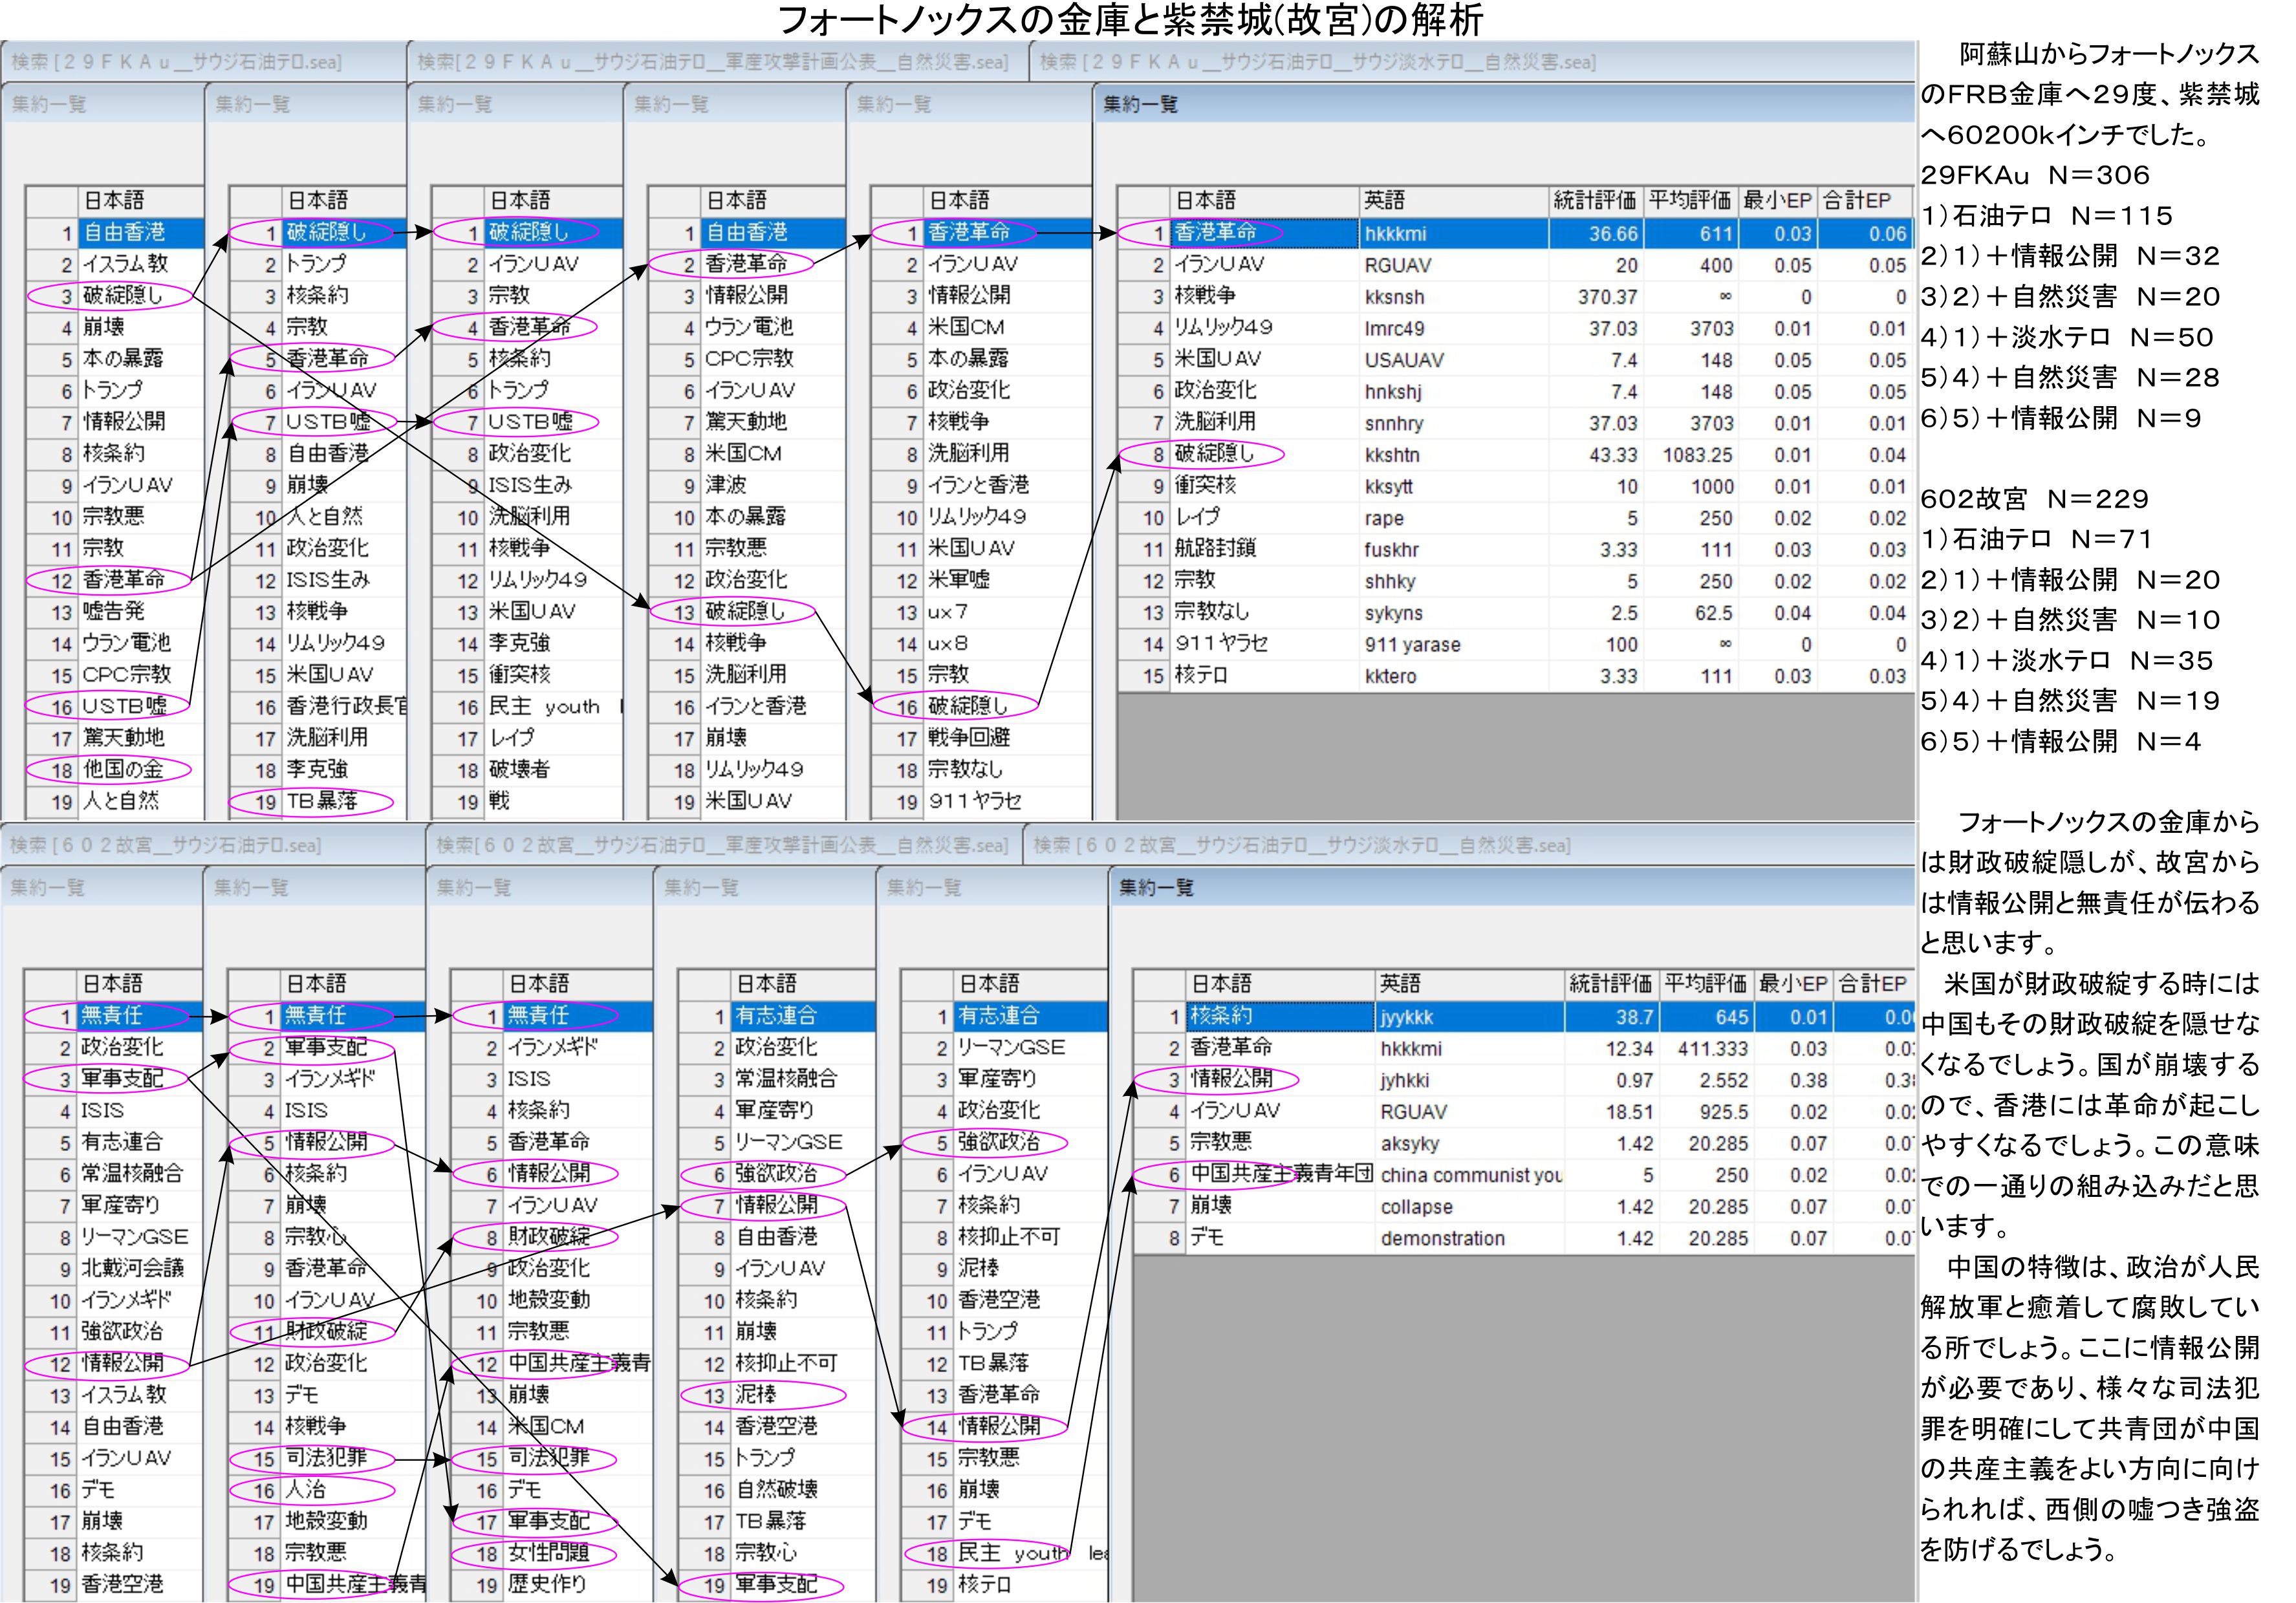The image size is (2296, 1603).
Task: Switch to 602故宮 サウジ淡水テロ 自然災害 search window
Action: [x=1301, y=845]
